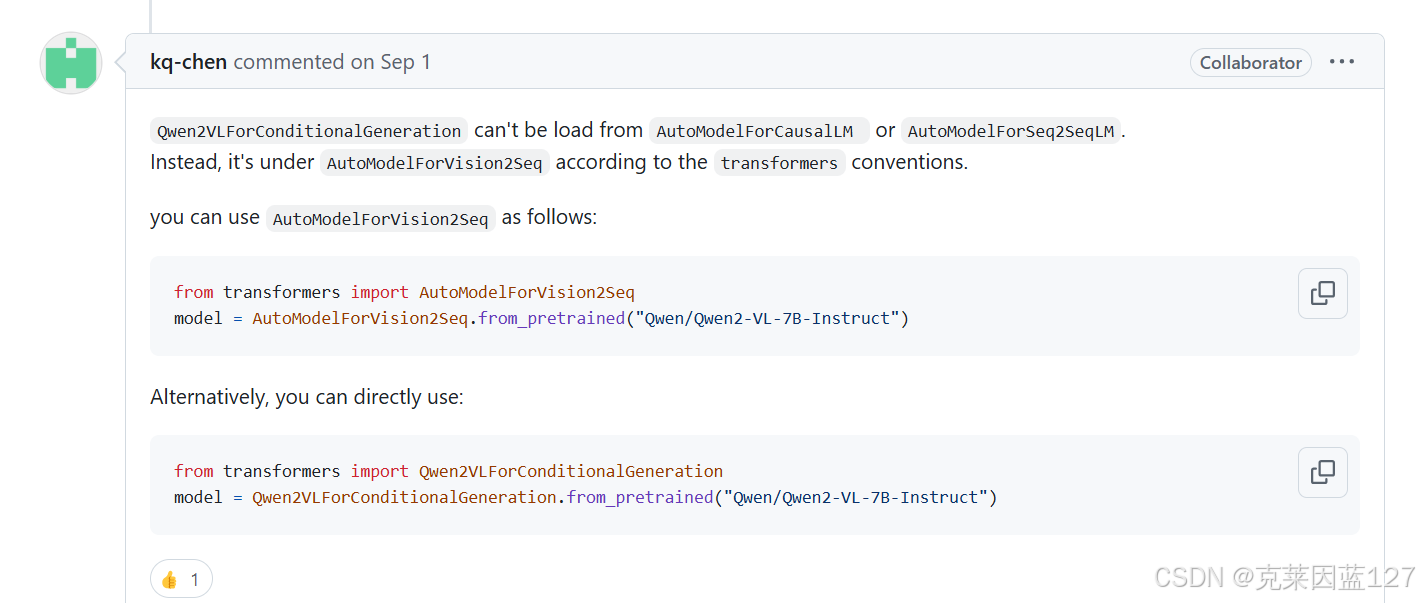Click the import keyword in first snippet

pyautogui.click(x=379, y=292)
